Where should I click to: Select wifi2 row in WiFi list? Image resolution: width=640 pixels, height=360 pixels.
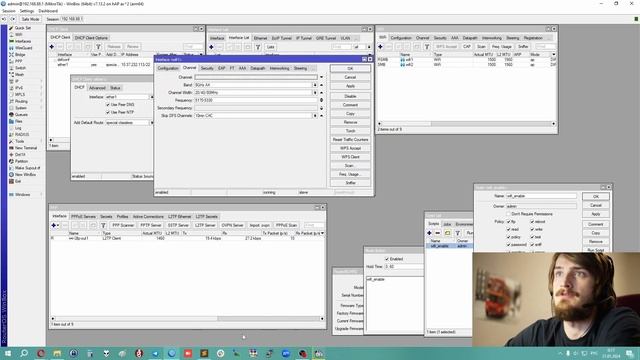(465, 64)
